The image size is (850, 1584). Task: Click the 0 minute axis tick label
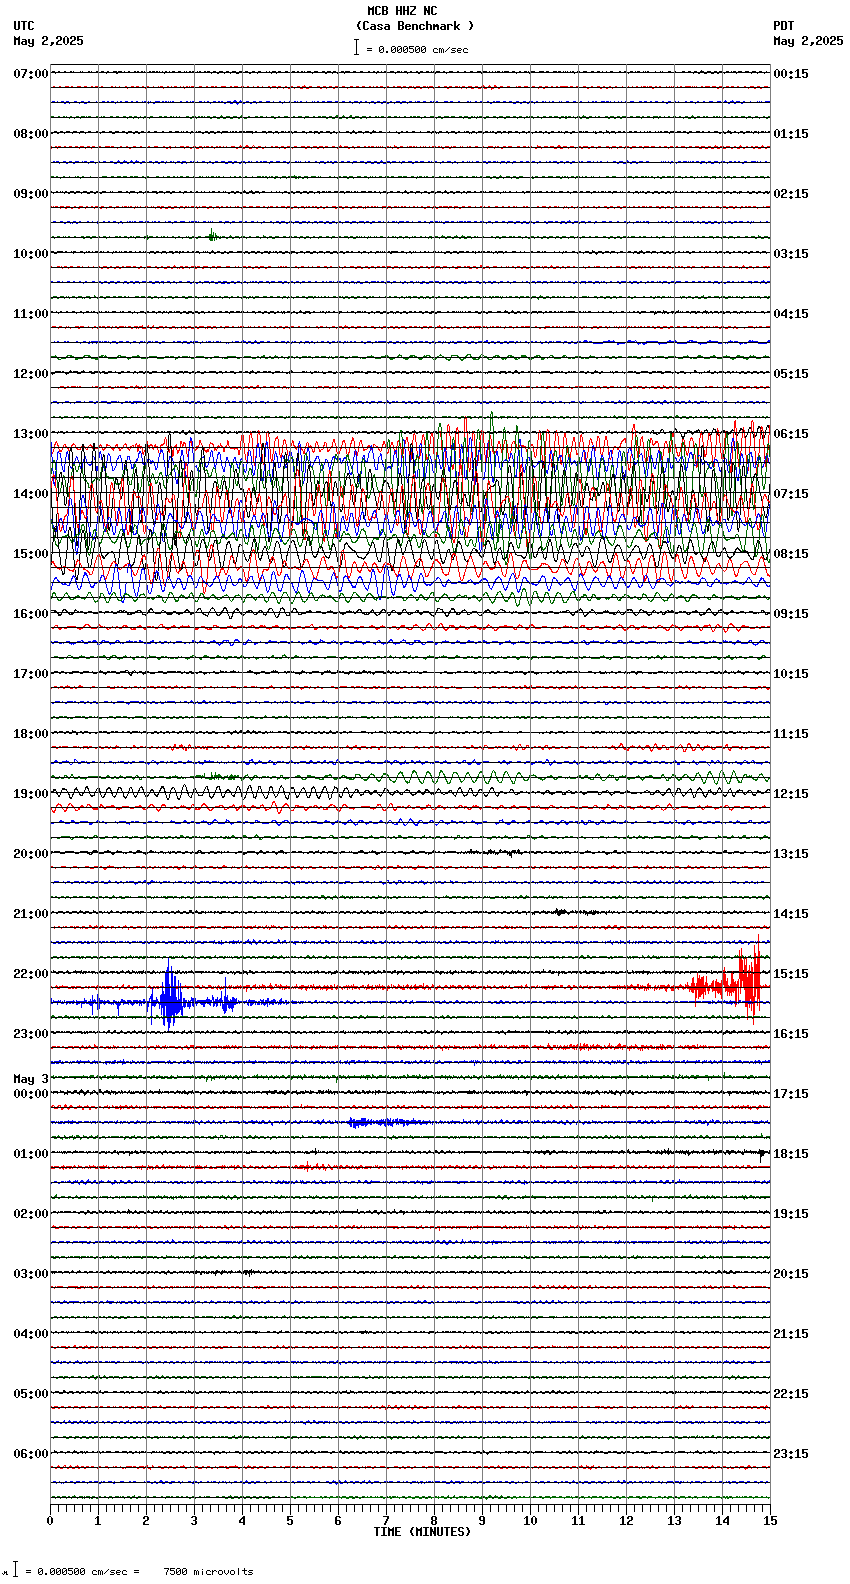pos(50,1521)
